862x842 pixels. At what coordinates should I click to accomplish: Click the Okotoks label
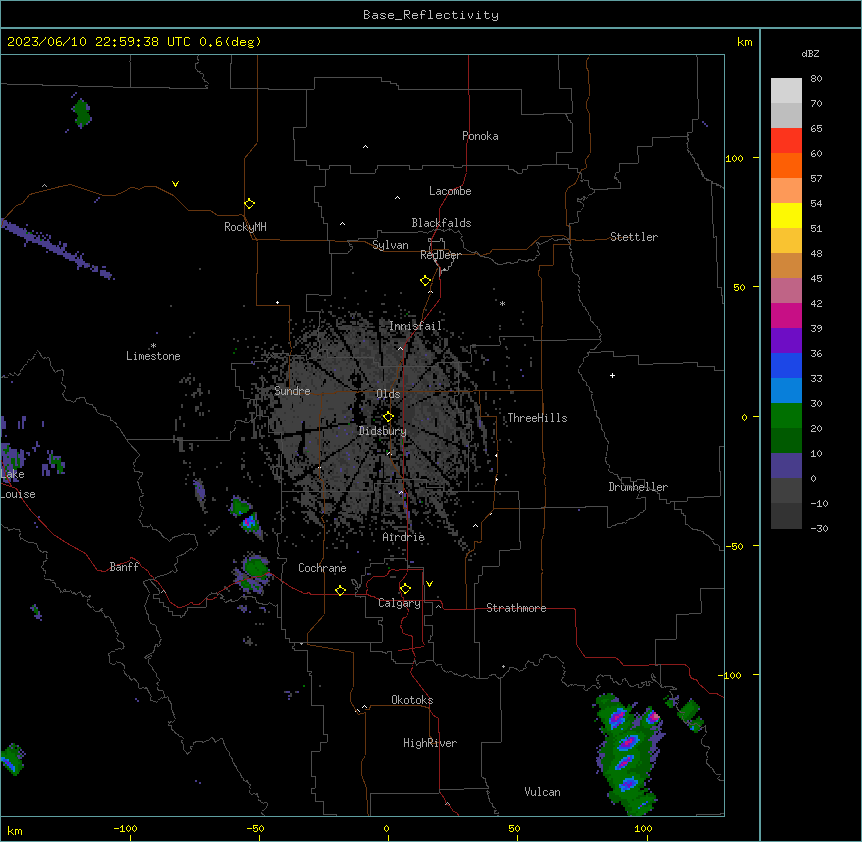tap(412, 700)
